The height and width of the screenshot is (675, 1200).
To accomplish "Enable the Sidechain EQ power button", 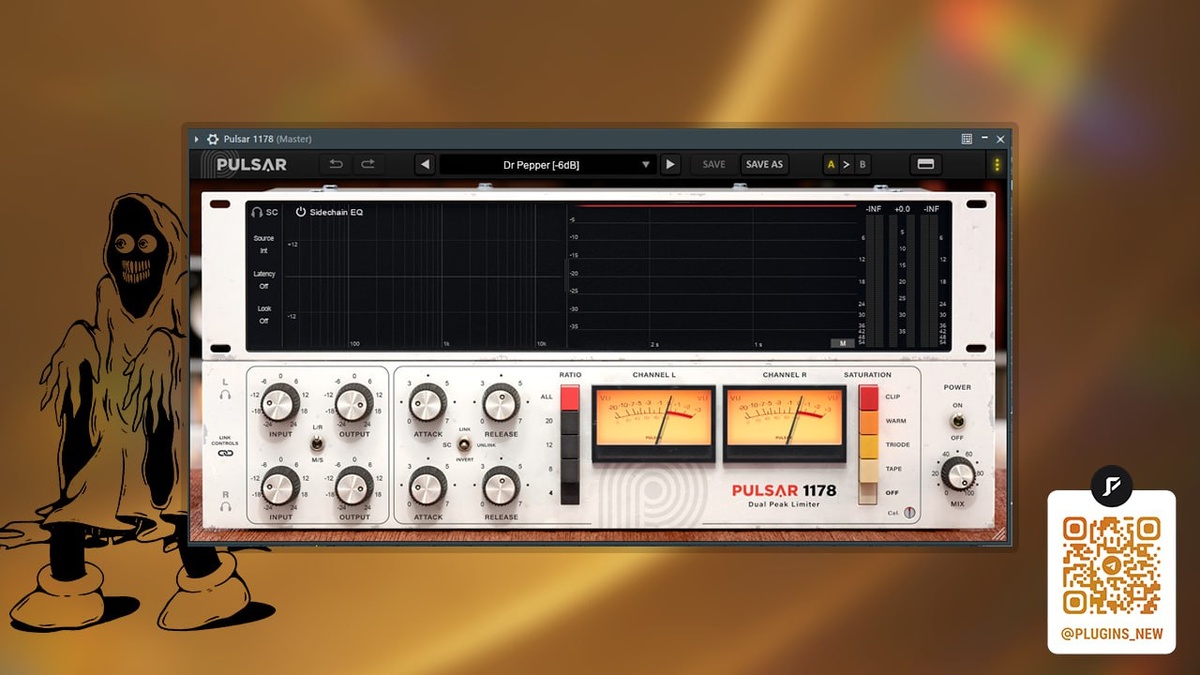I will (300, 212).
